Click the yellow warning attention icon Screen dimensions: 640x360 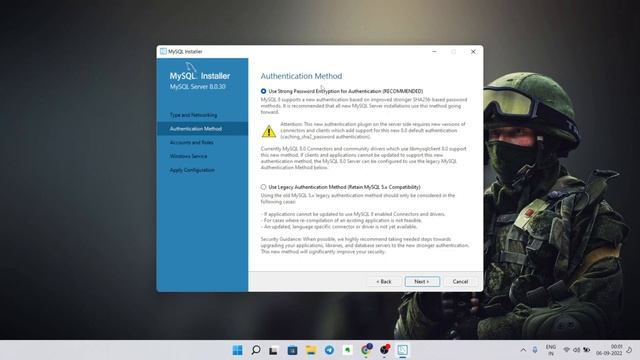tap(269, 131)
